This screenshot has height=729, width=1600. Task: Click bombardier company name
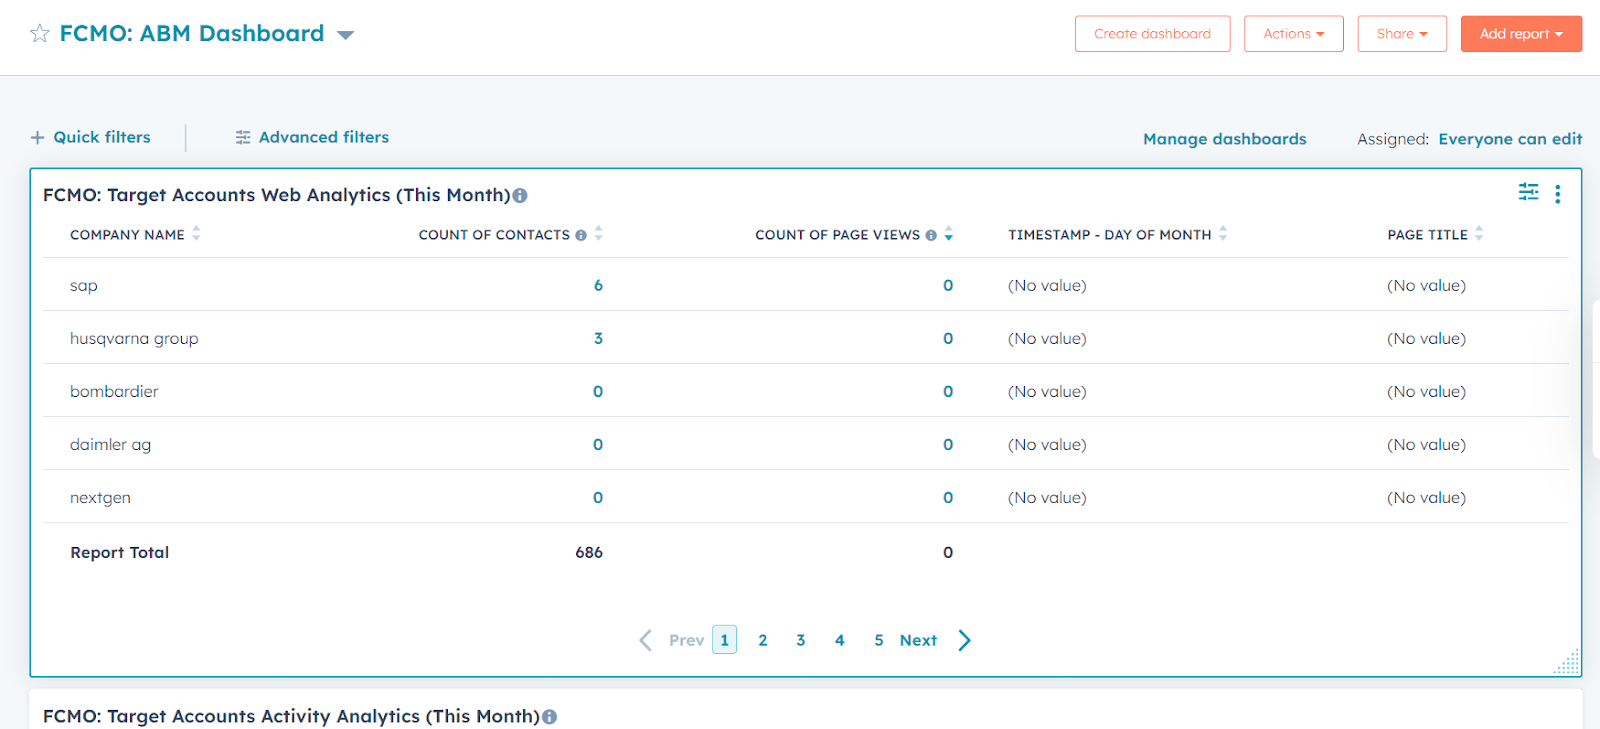(114, 391)
